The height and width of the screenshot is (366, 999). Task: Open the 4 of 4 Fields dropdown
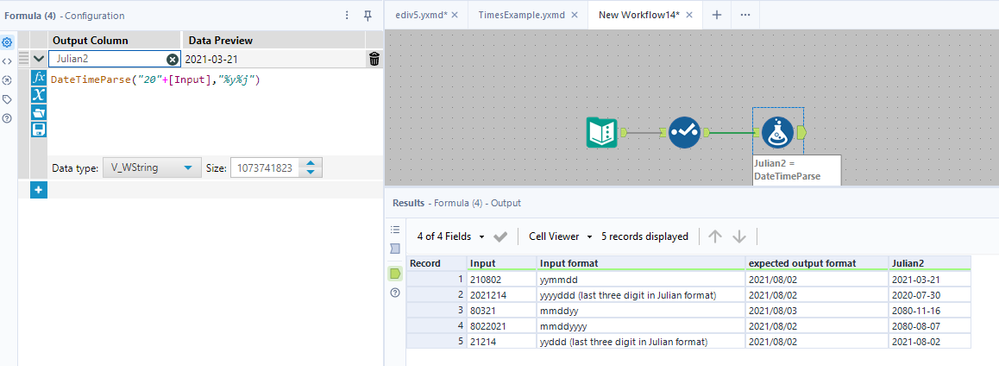coord(450,236)
